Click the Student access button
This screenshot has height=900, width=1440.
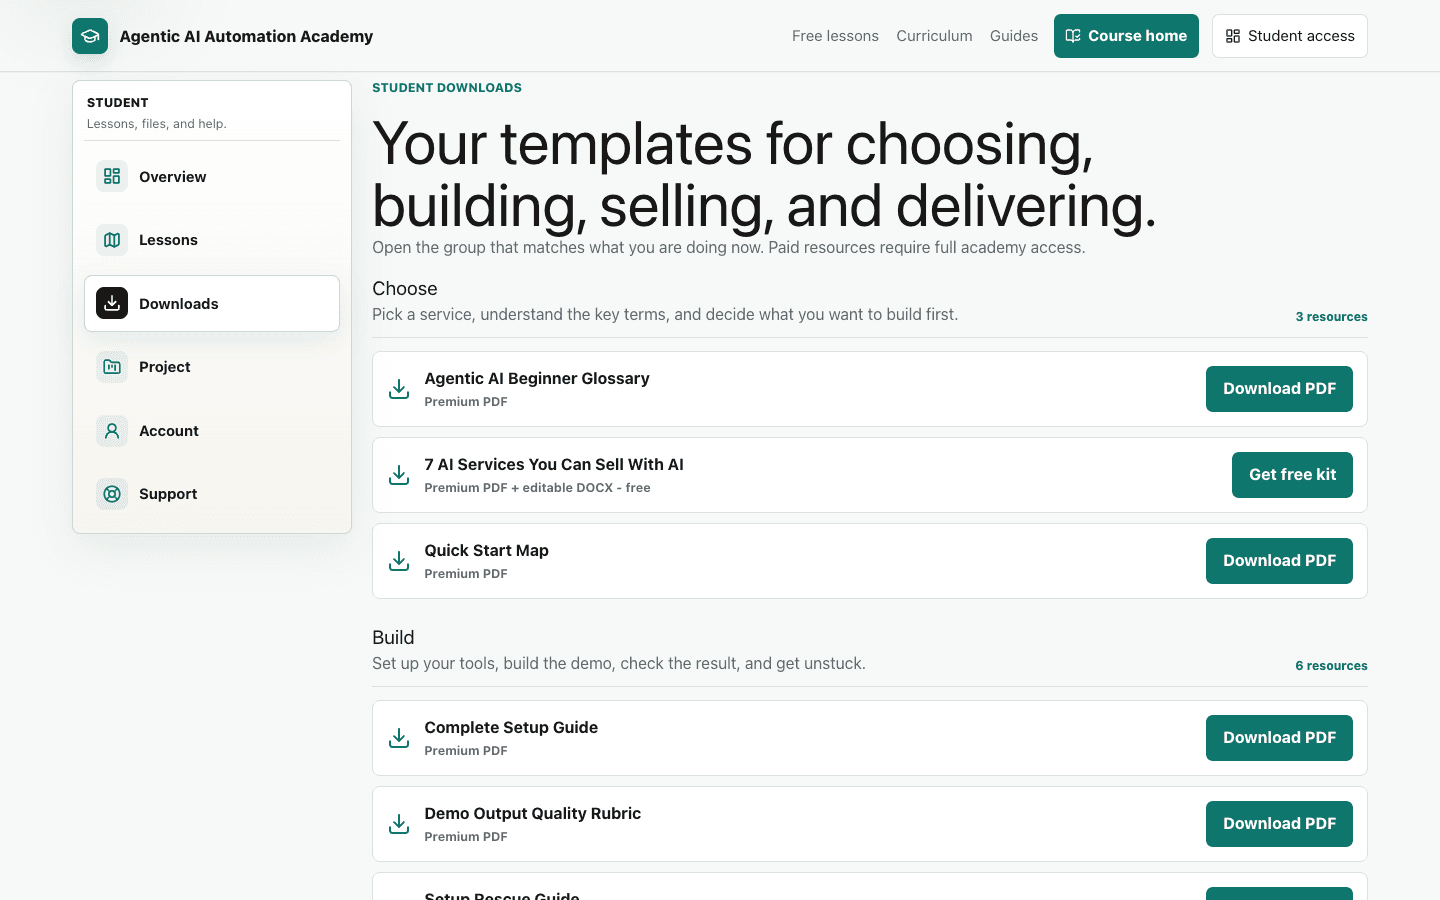(1290, 36)
